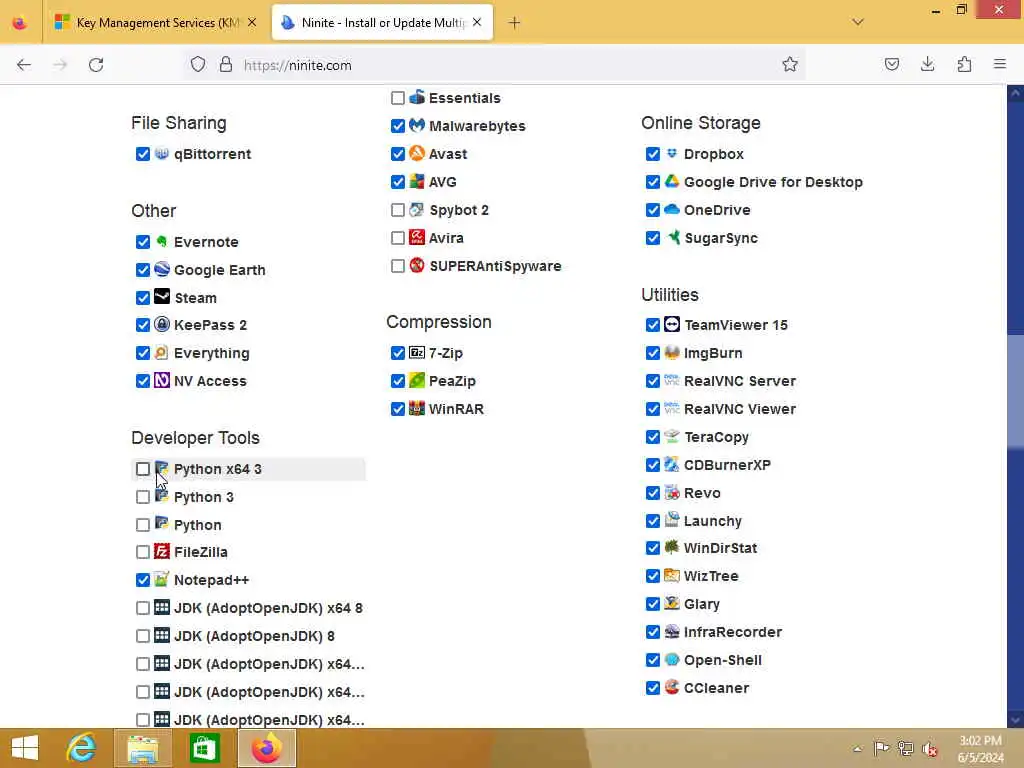Uncheck the Notepad++ checkbox
This screenshot has width=1024, height=768.
click(142, 579)
